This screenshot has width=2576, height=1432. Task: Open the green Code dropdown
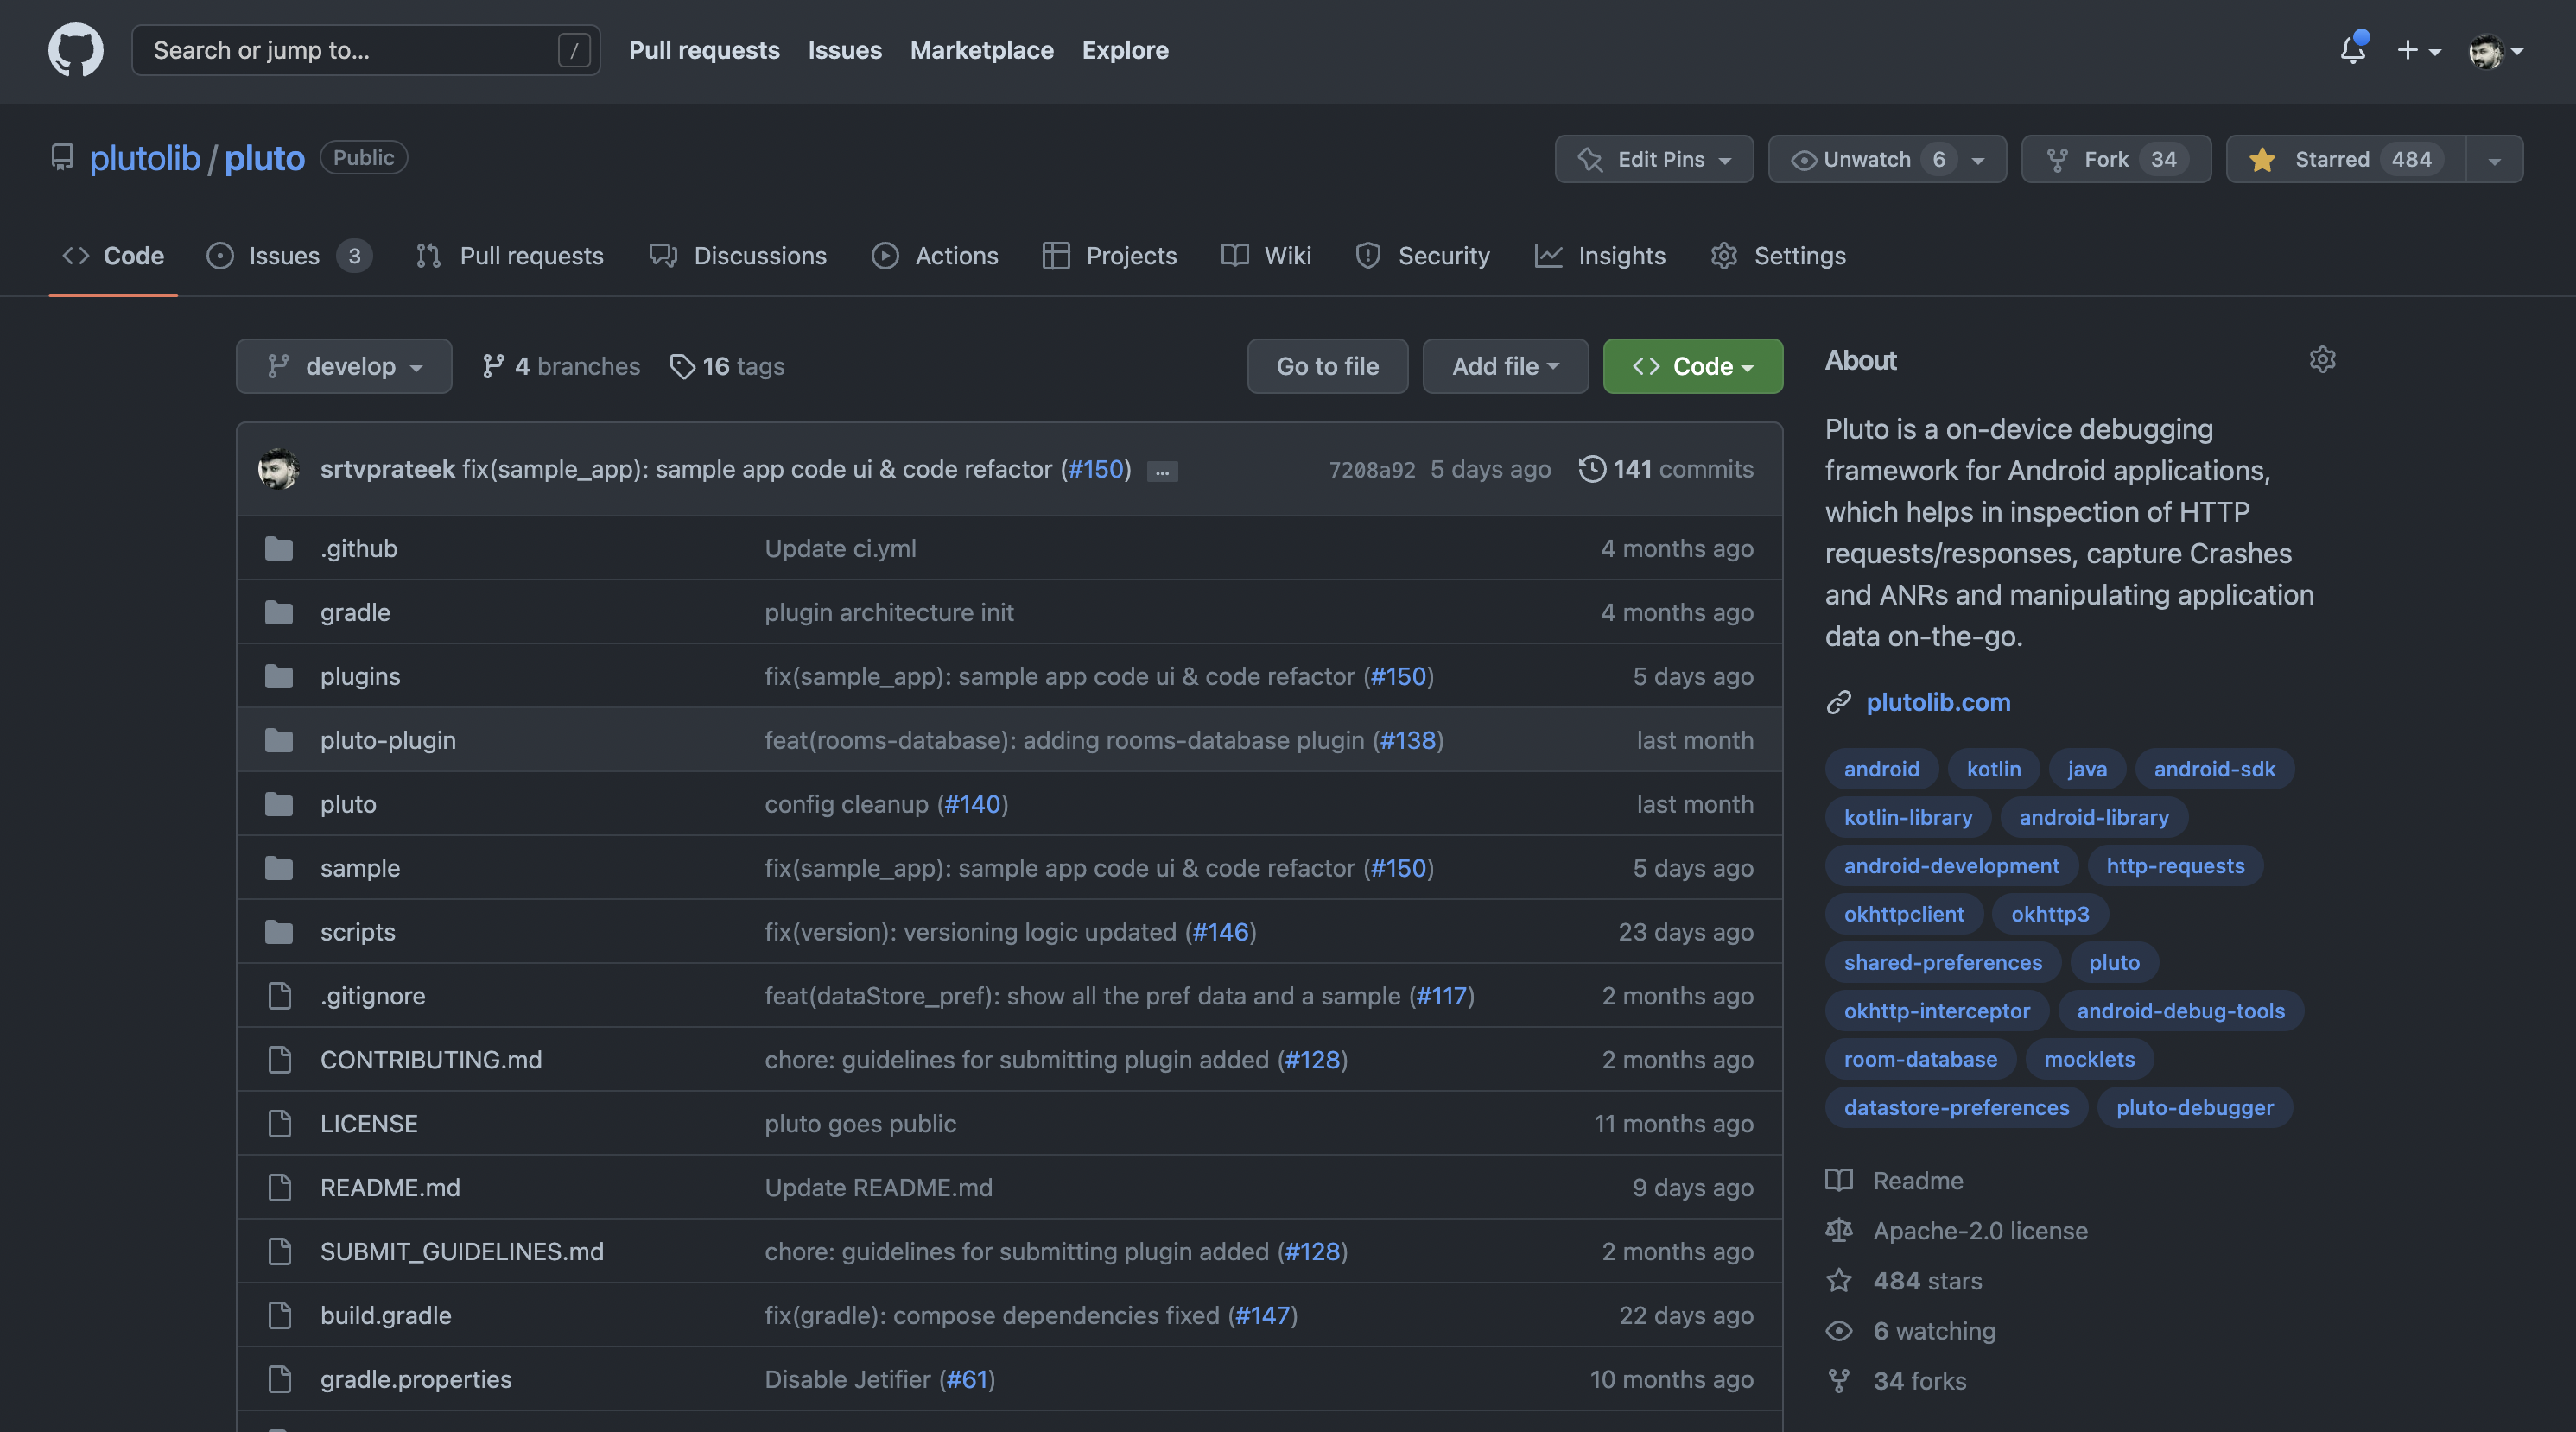click(1692, 367)
